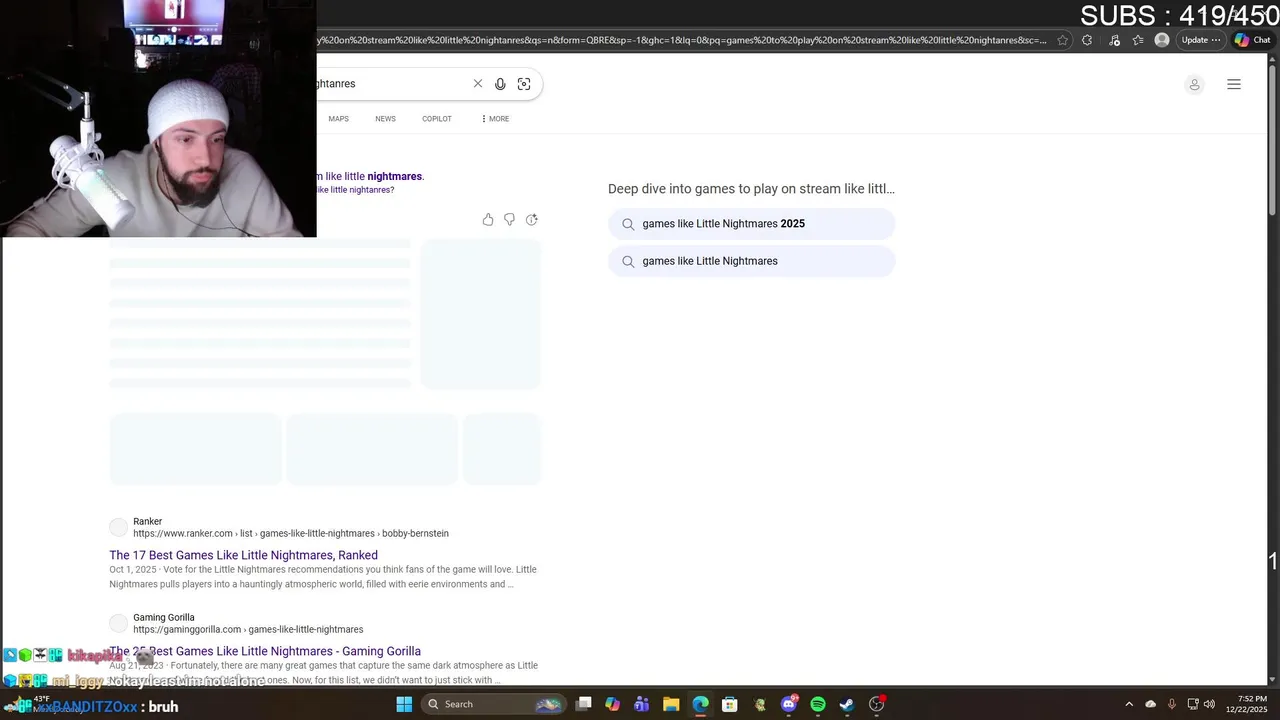This screenshot has height=720, width=1280.
Task: Open Spotify from the taskbar
Action: [x=818, y=704]
